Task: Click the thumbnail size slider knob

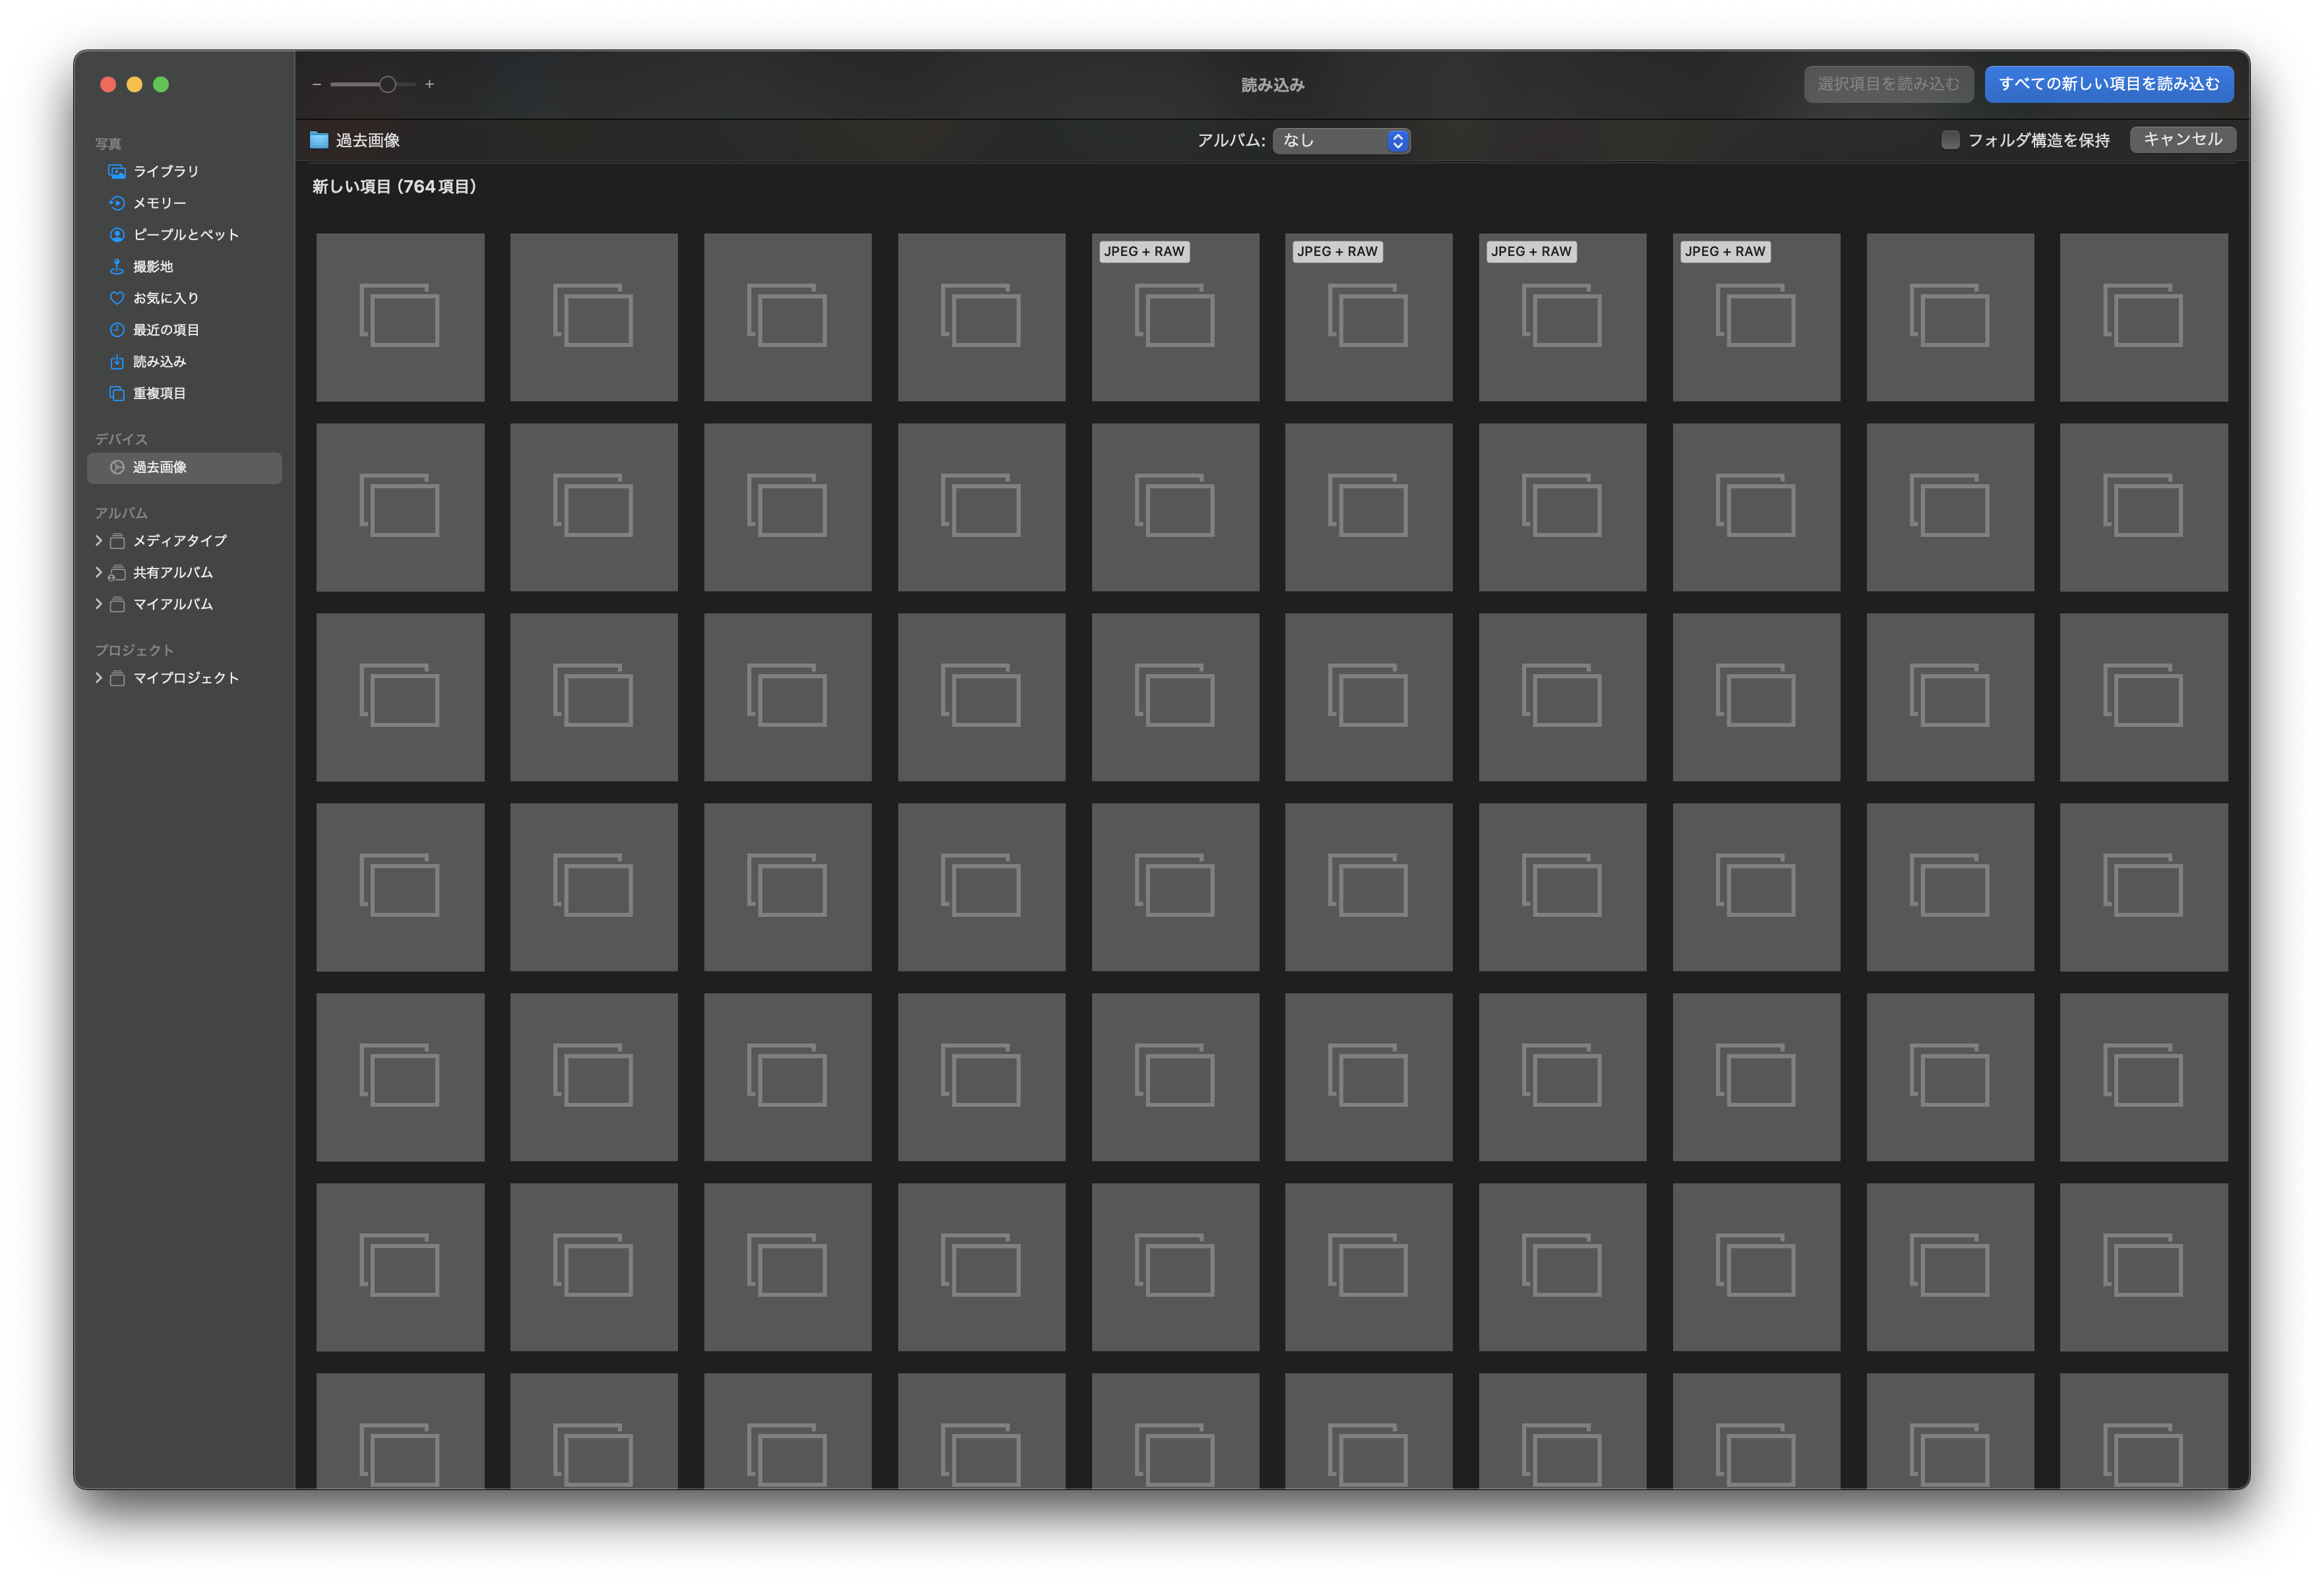Action: point(387,85)
